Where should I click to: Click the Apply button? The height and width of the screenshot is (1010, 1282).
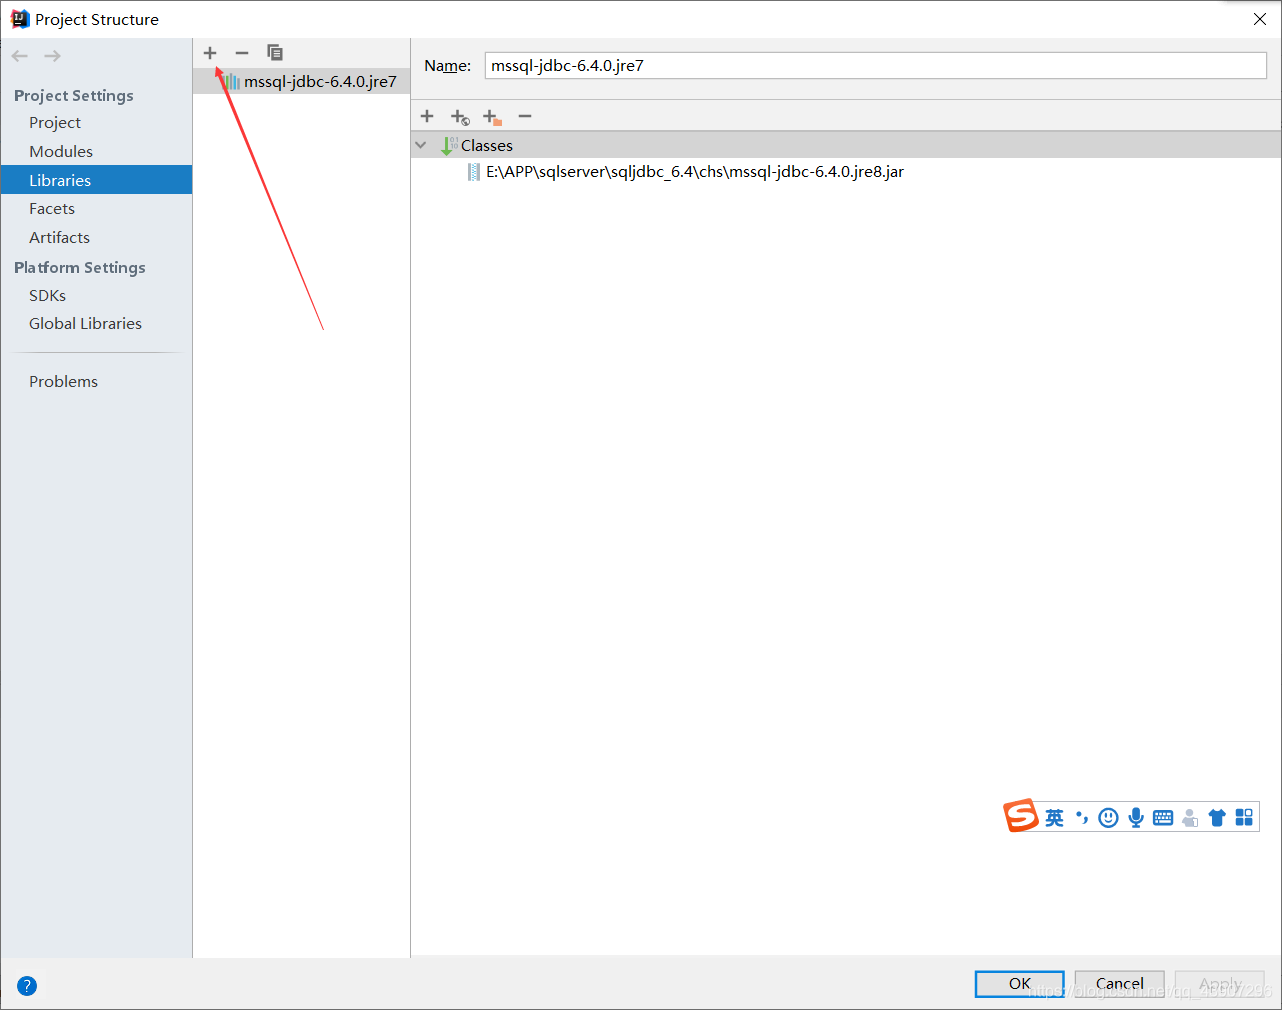[1220, 984]
